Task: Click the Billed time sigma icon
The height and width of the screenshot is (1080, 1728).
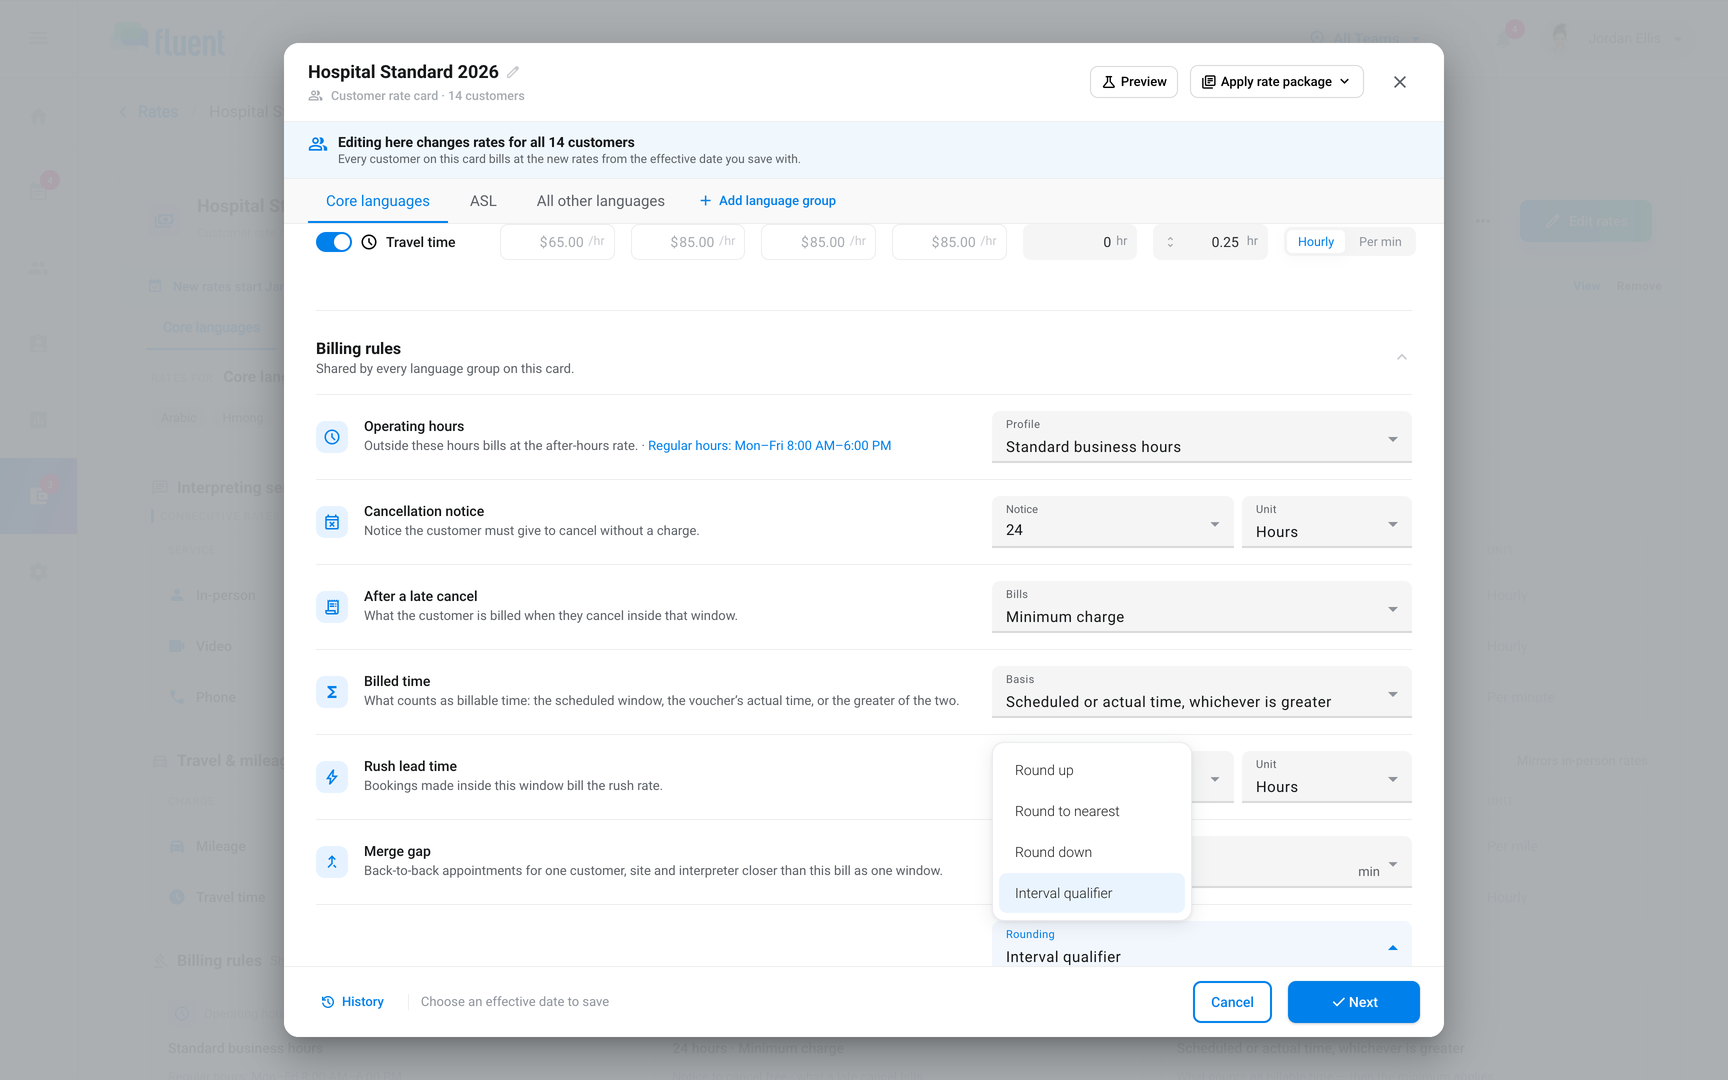Action: coord(332,692)
